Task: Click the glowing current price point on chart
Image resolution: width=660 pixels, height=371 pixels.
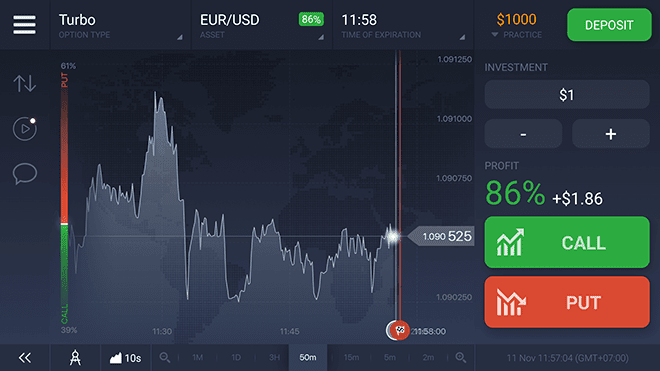Action: pos(393,236)
